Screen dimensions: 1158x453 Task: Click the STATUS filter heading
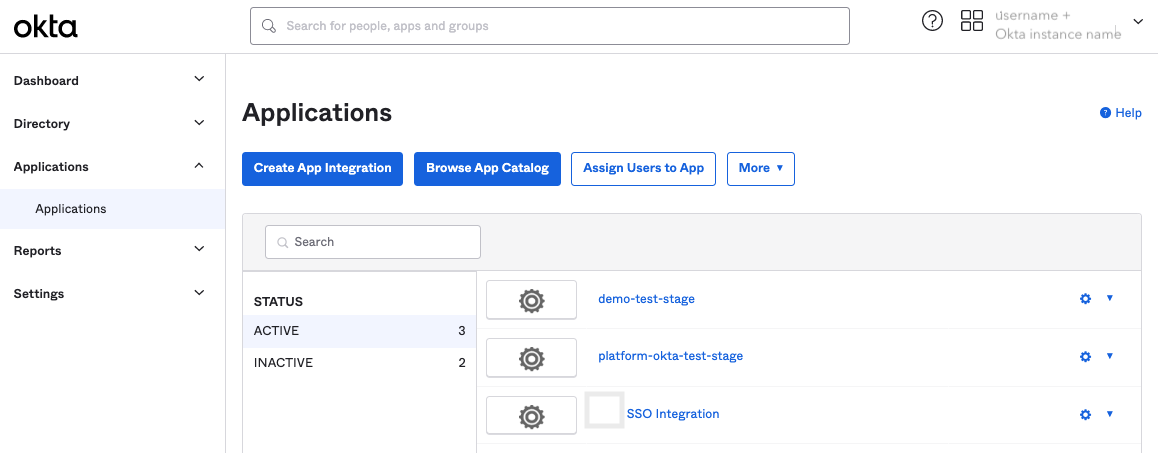pos(278,302)
